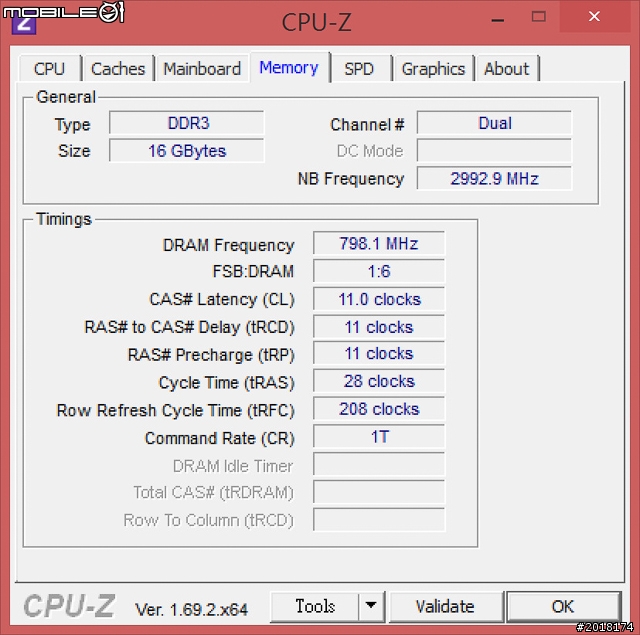Click the tRFC value 208 clocks

click(x=379, y=409)
